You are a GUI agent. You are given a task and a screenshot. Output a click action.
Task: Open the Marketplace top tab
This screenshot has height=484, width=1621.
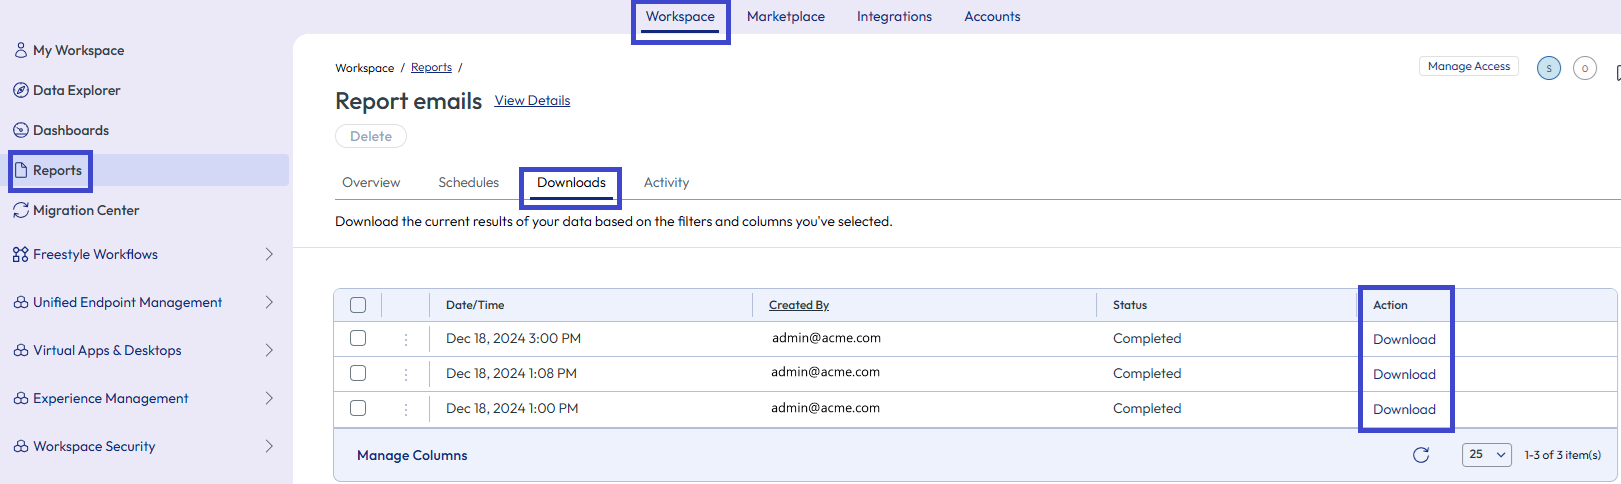786,17
